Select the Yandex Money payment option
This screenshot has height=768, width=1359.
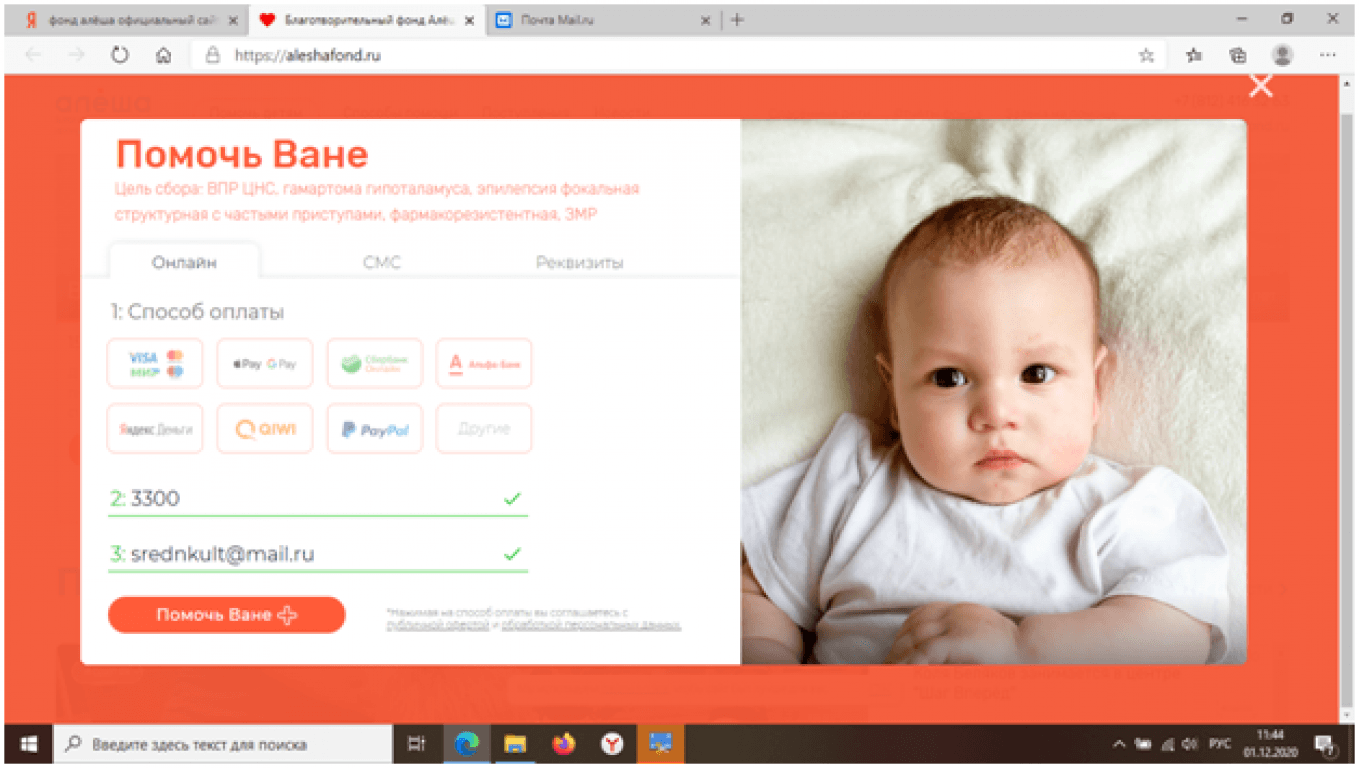[155, 429]
